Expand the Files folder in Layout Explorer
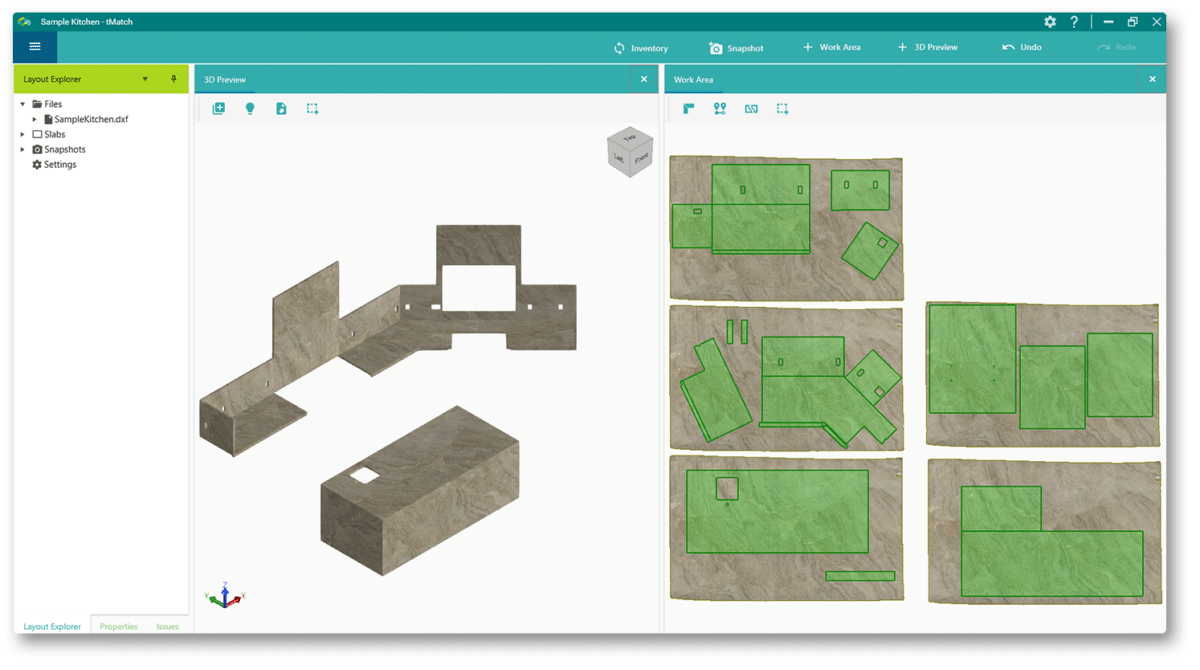Viewport: 1200px width, 670px height. 22,103
